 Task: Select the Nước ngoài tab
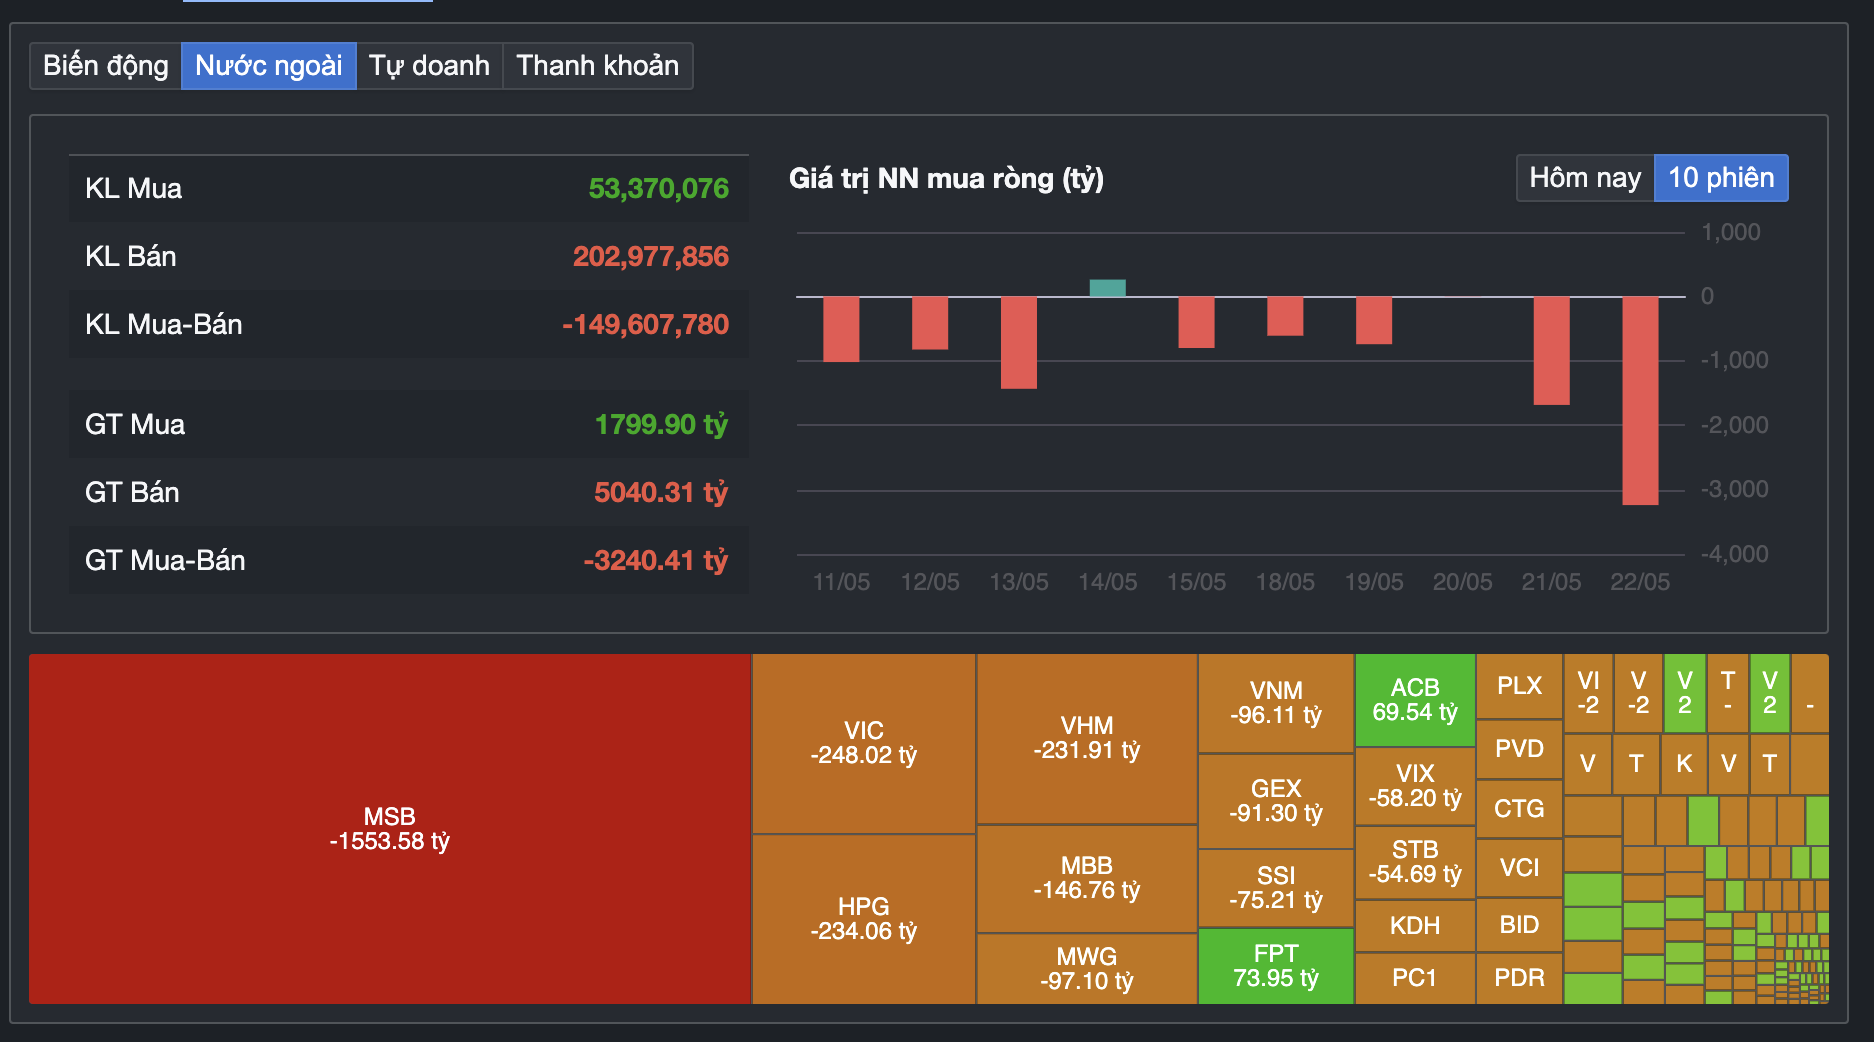point(269,66)
